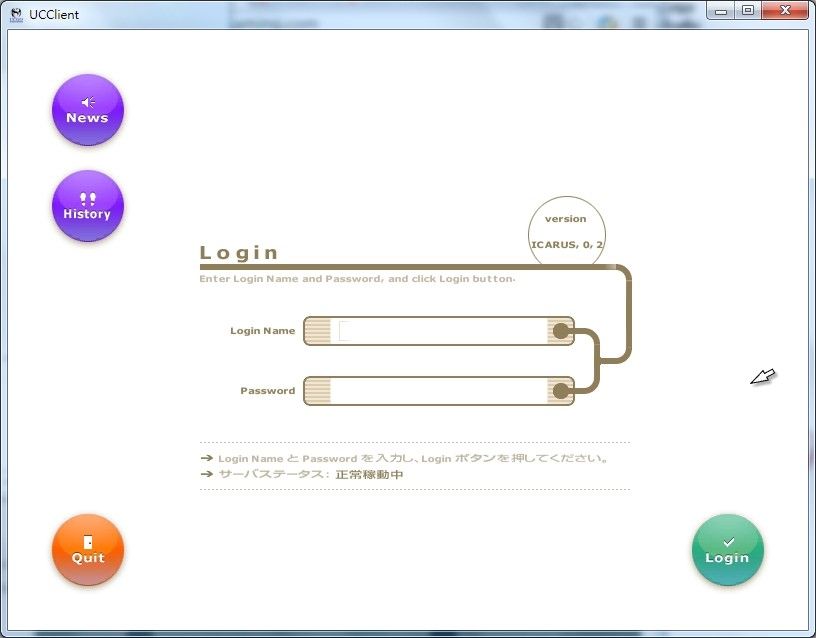Image resolution: width=816 pixels, height=638 pixels.
Task: Click the version ICARUS circle badge
Action: pyautogui.click(x=566, y=233)
